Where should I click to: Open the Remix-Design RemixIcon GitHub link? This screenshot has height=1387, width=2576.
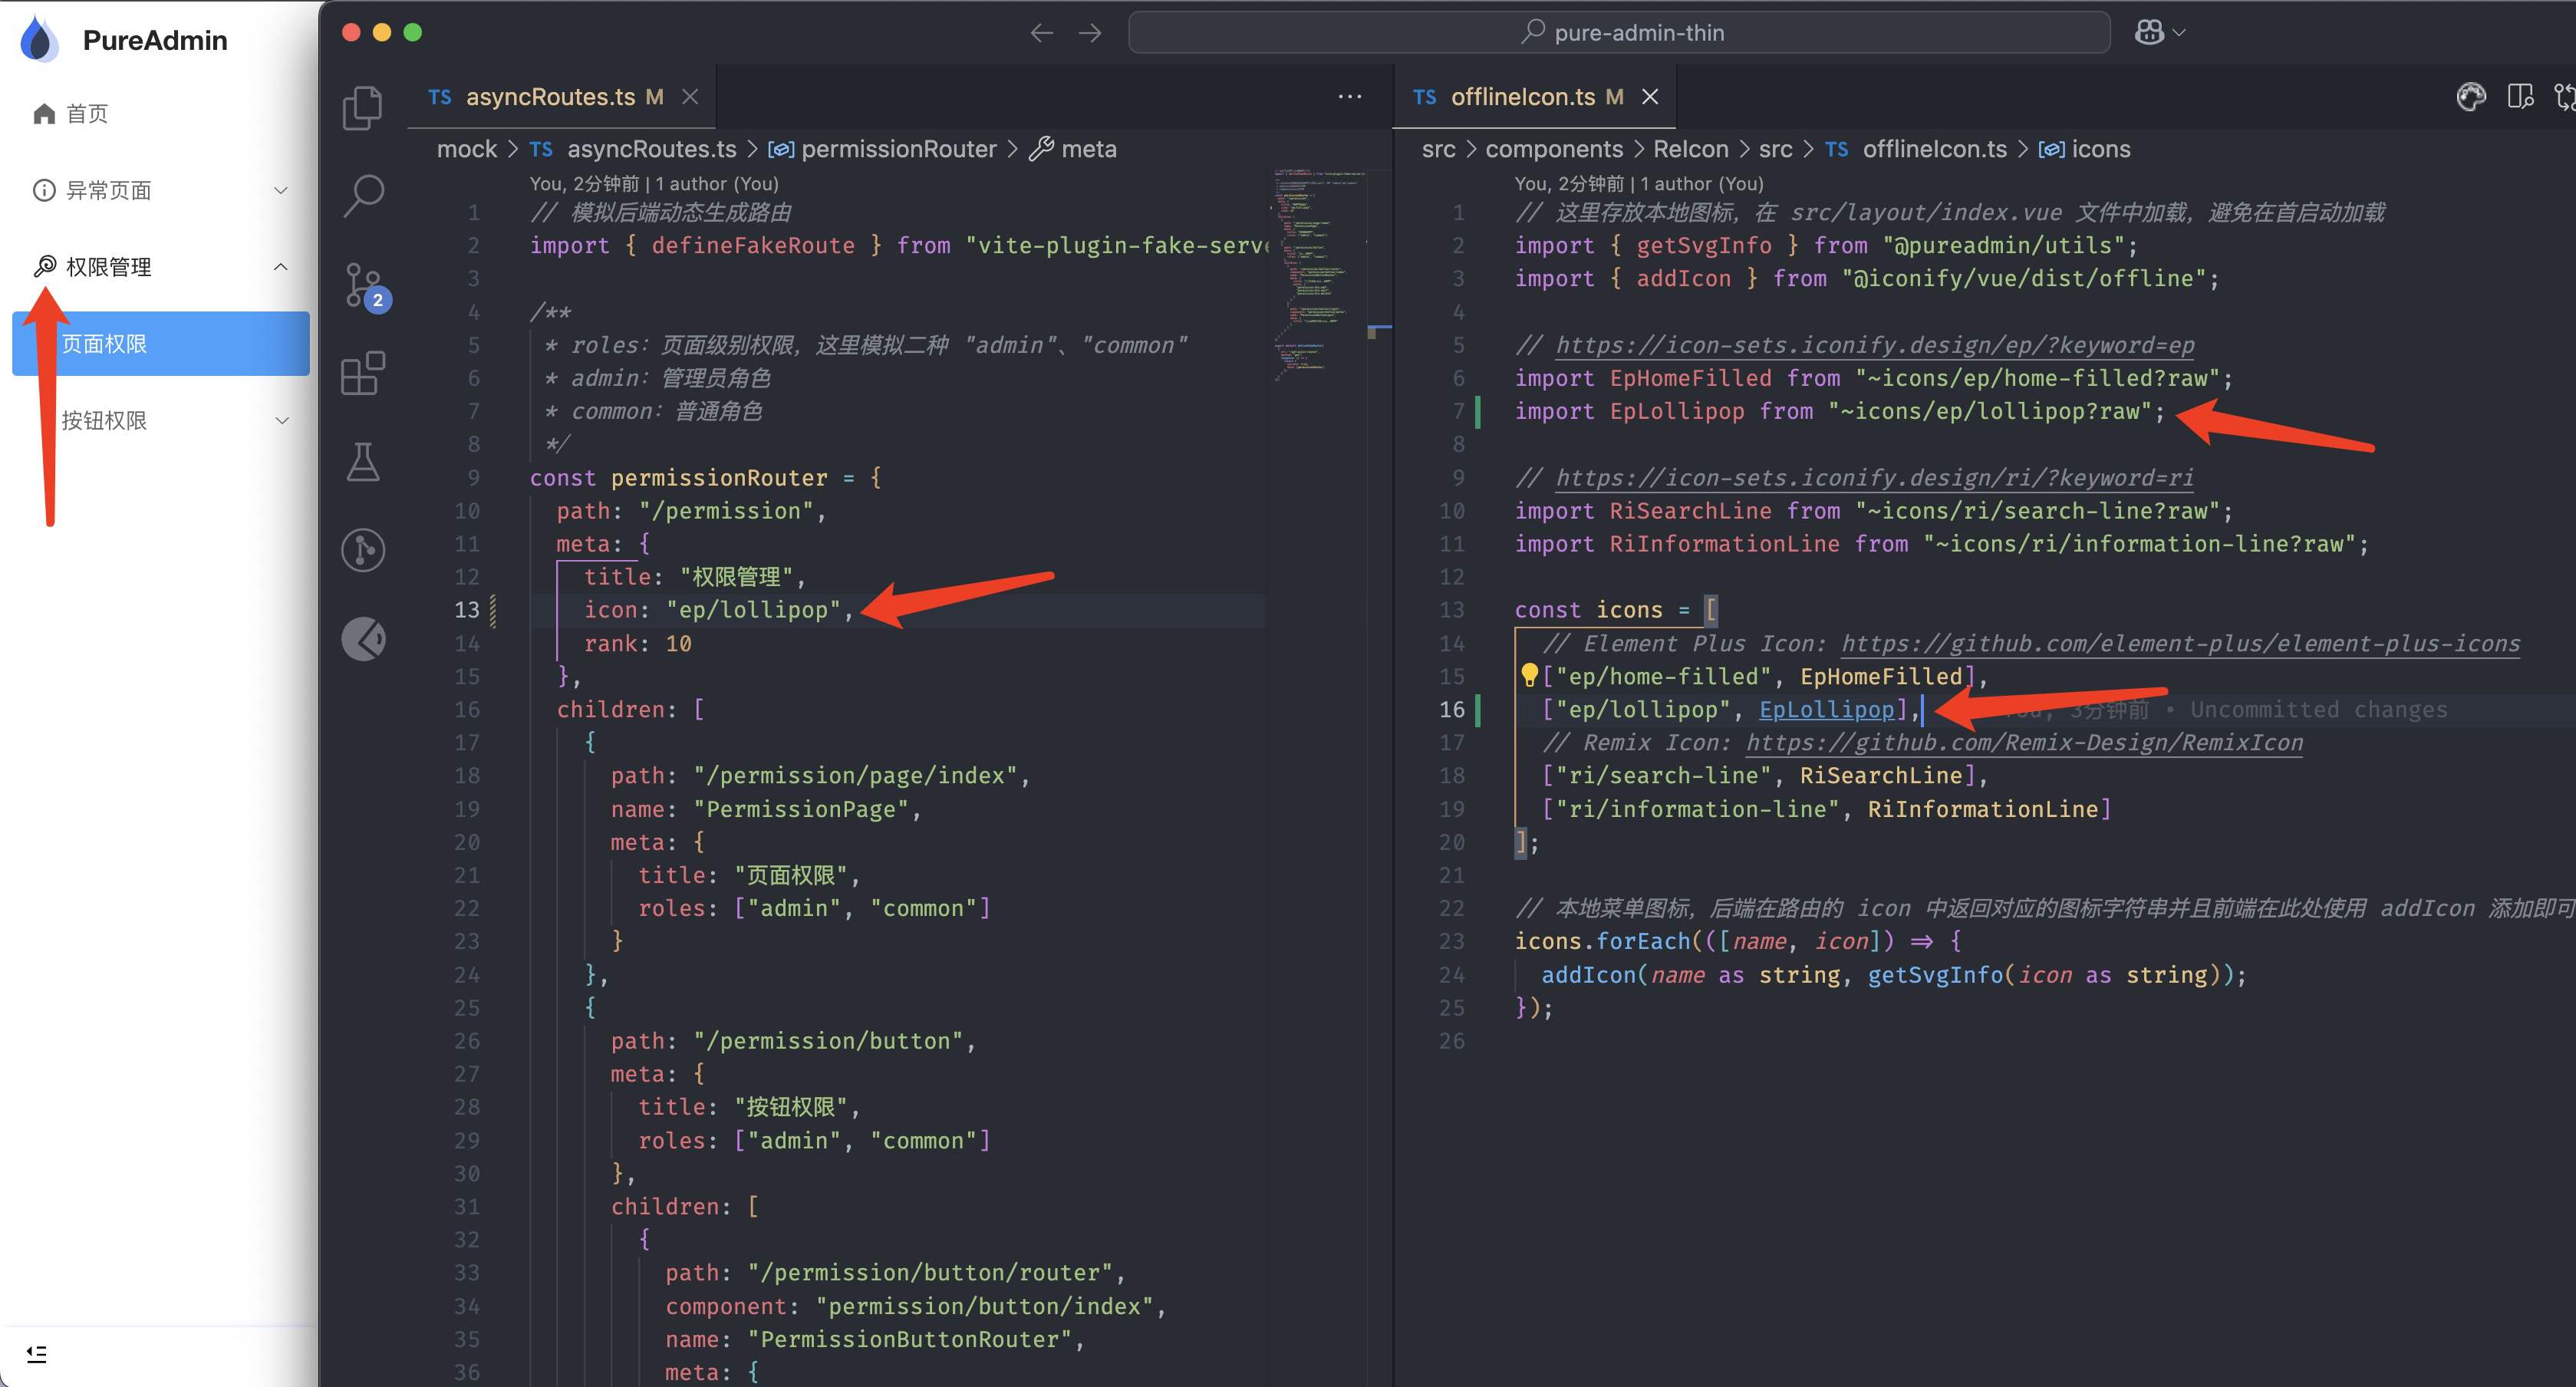[2024, 743]
